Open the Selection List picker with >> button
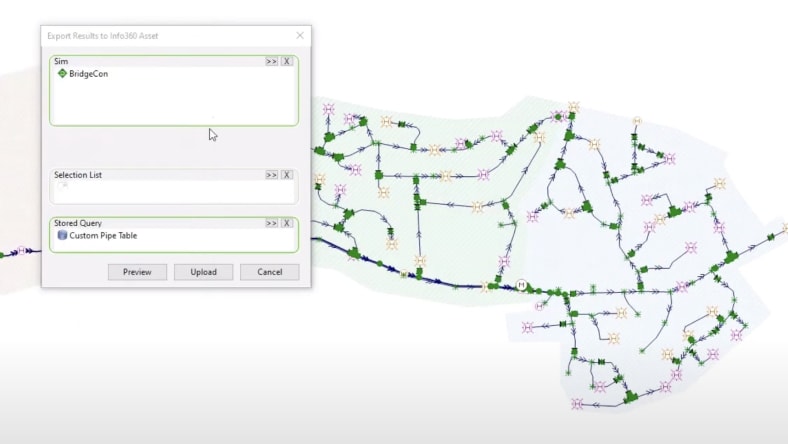 tap(271, 175)
